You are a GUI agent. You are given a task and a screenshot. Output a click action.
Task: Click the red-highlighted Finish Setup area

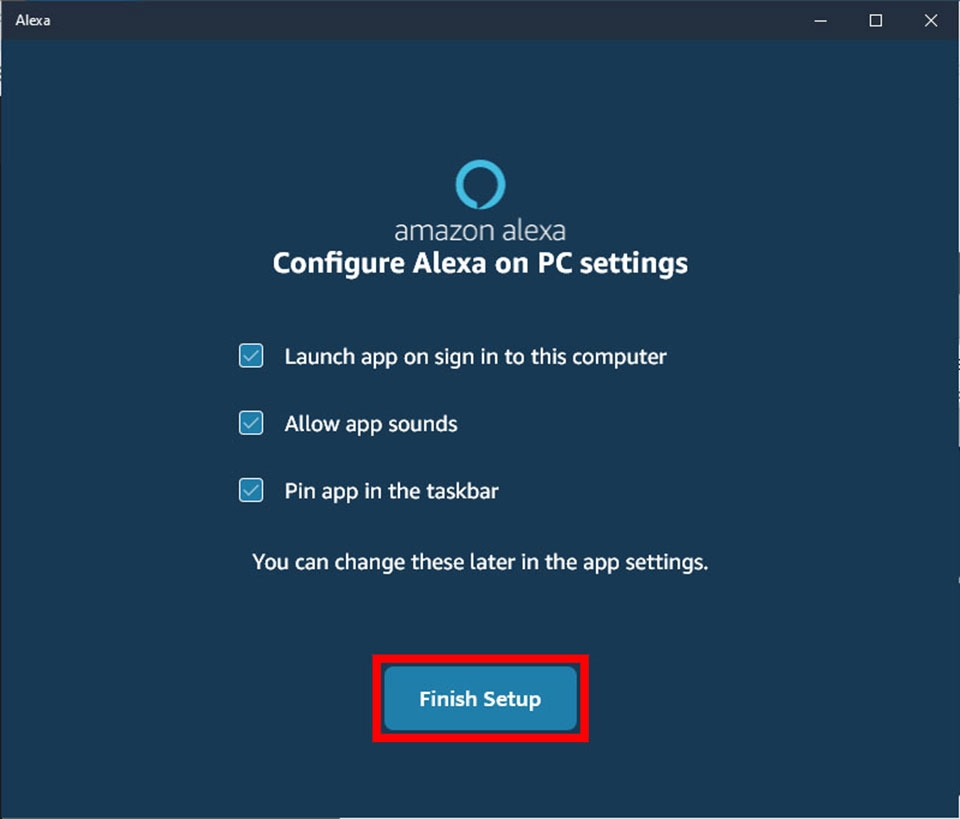point(479,699)
